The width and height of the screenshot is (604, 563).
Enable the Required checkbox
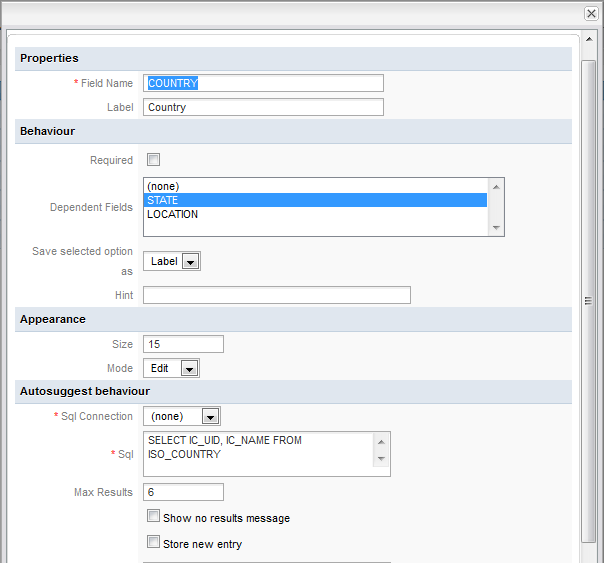[153, 159]
